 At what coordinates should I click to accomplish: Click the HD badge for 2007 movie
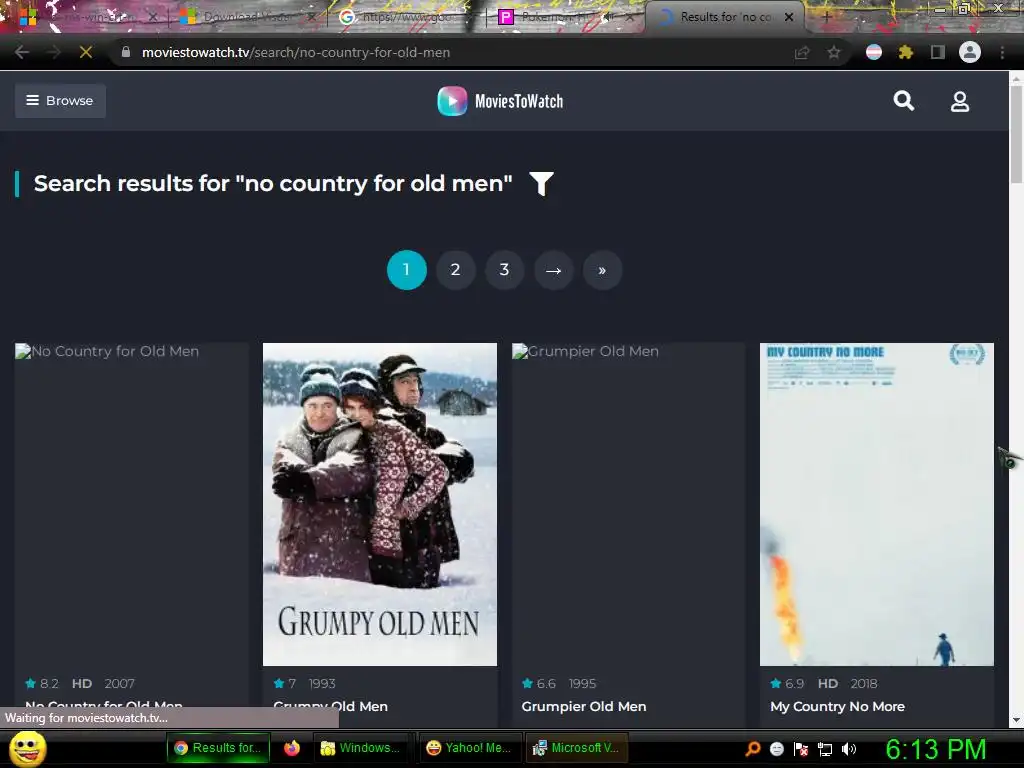pyautogui.click(x=82, y=683)
